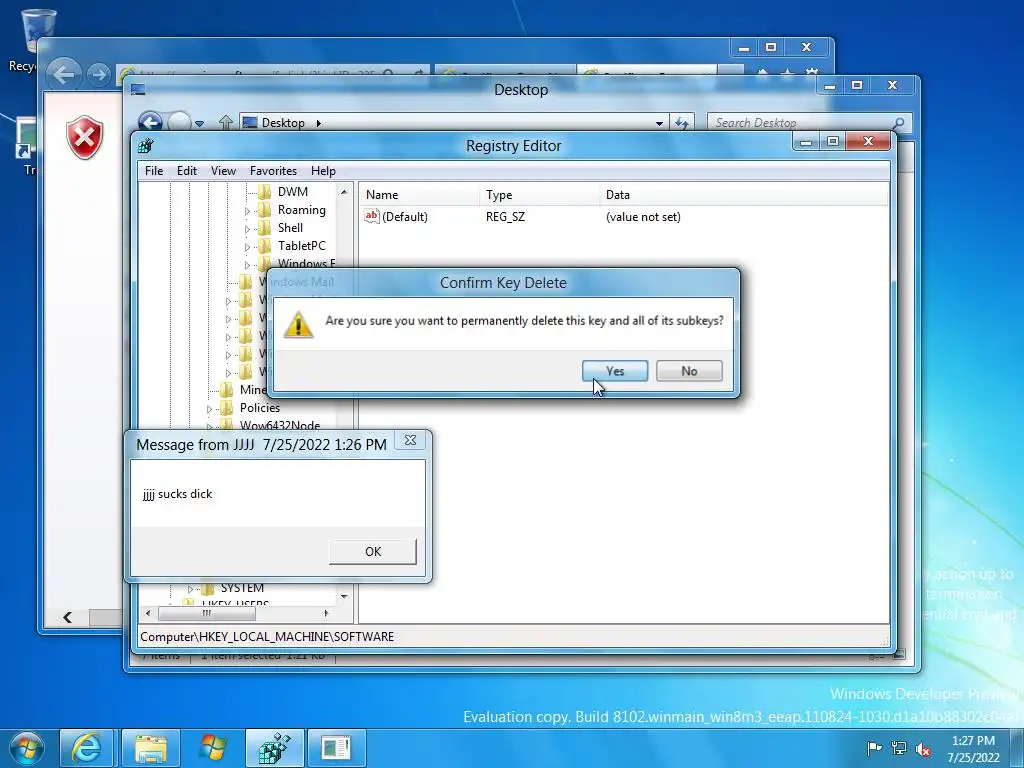Click tree horizontal scrollbar left arrow

click(148, 613)
